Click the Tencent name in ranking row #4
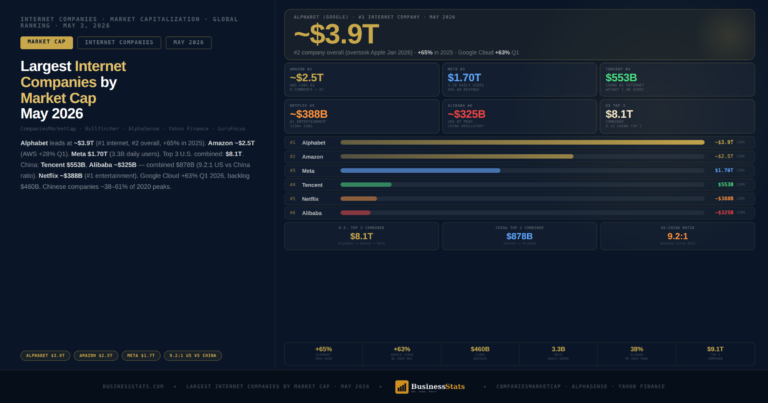Viewport: 768px width, 403px height. (312, 185)
